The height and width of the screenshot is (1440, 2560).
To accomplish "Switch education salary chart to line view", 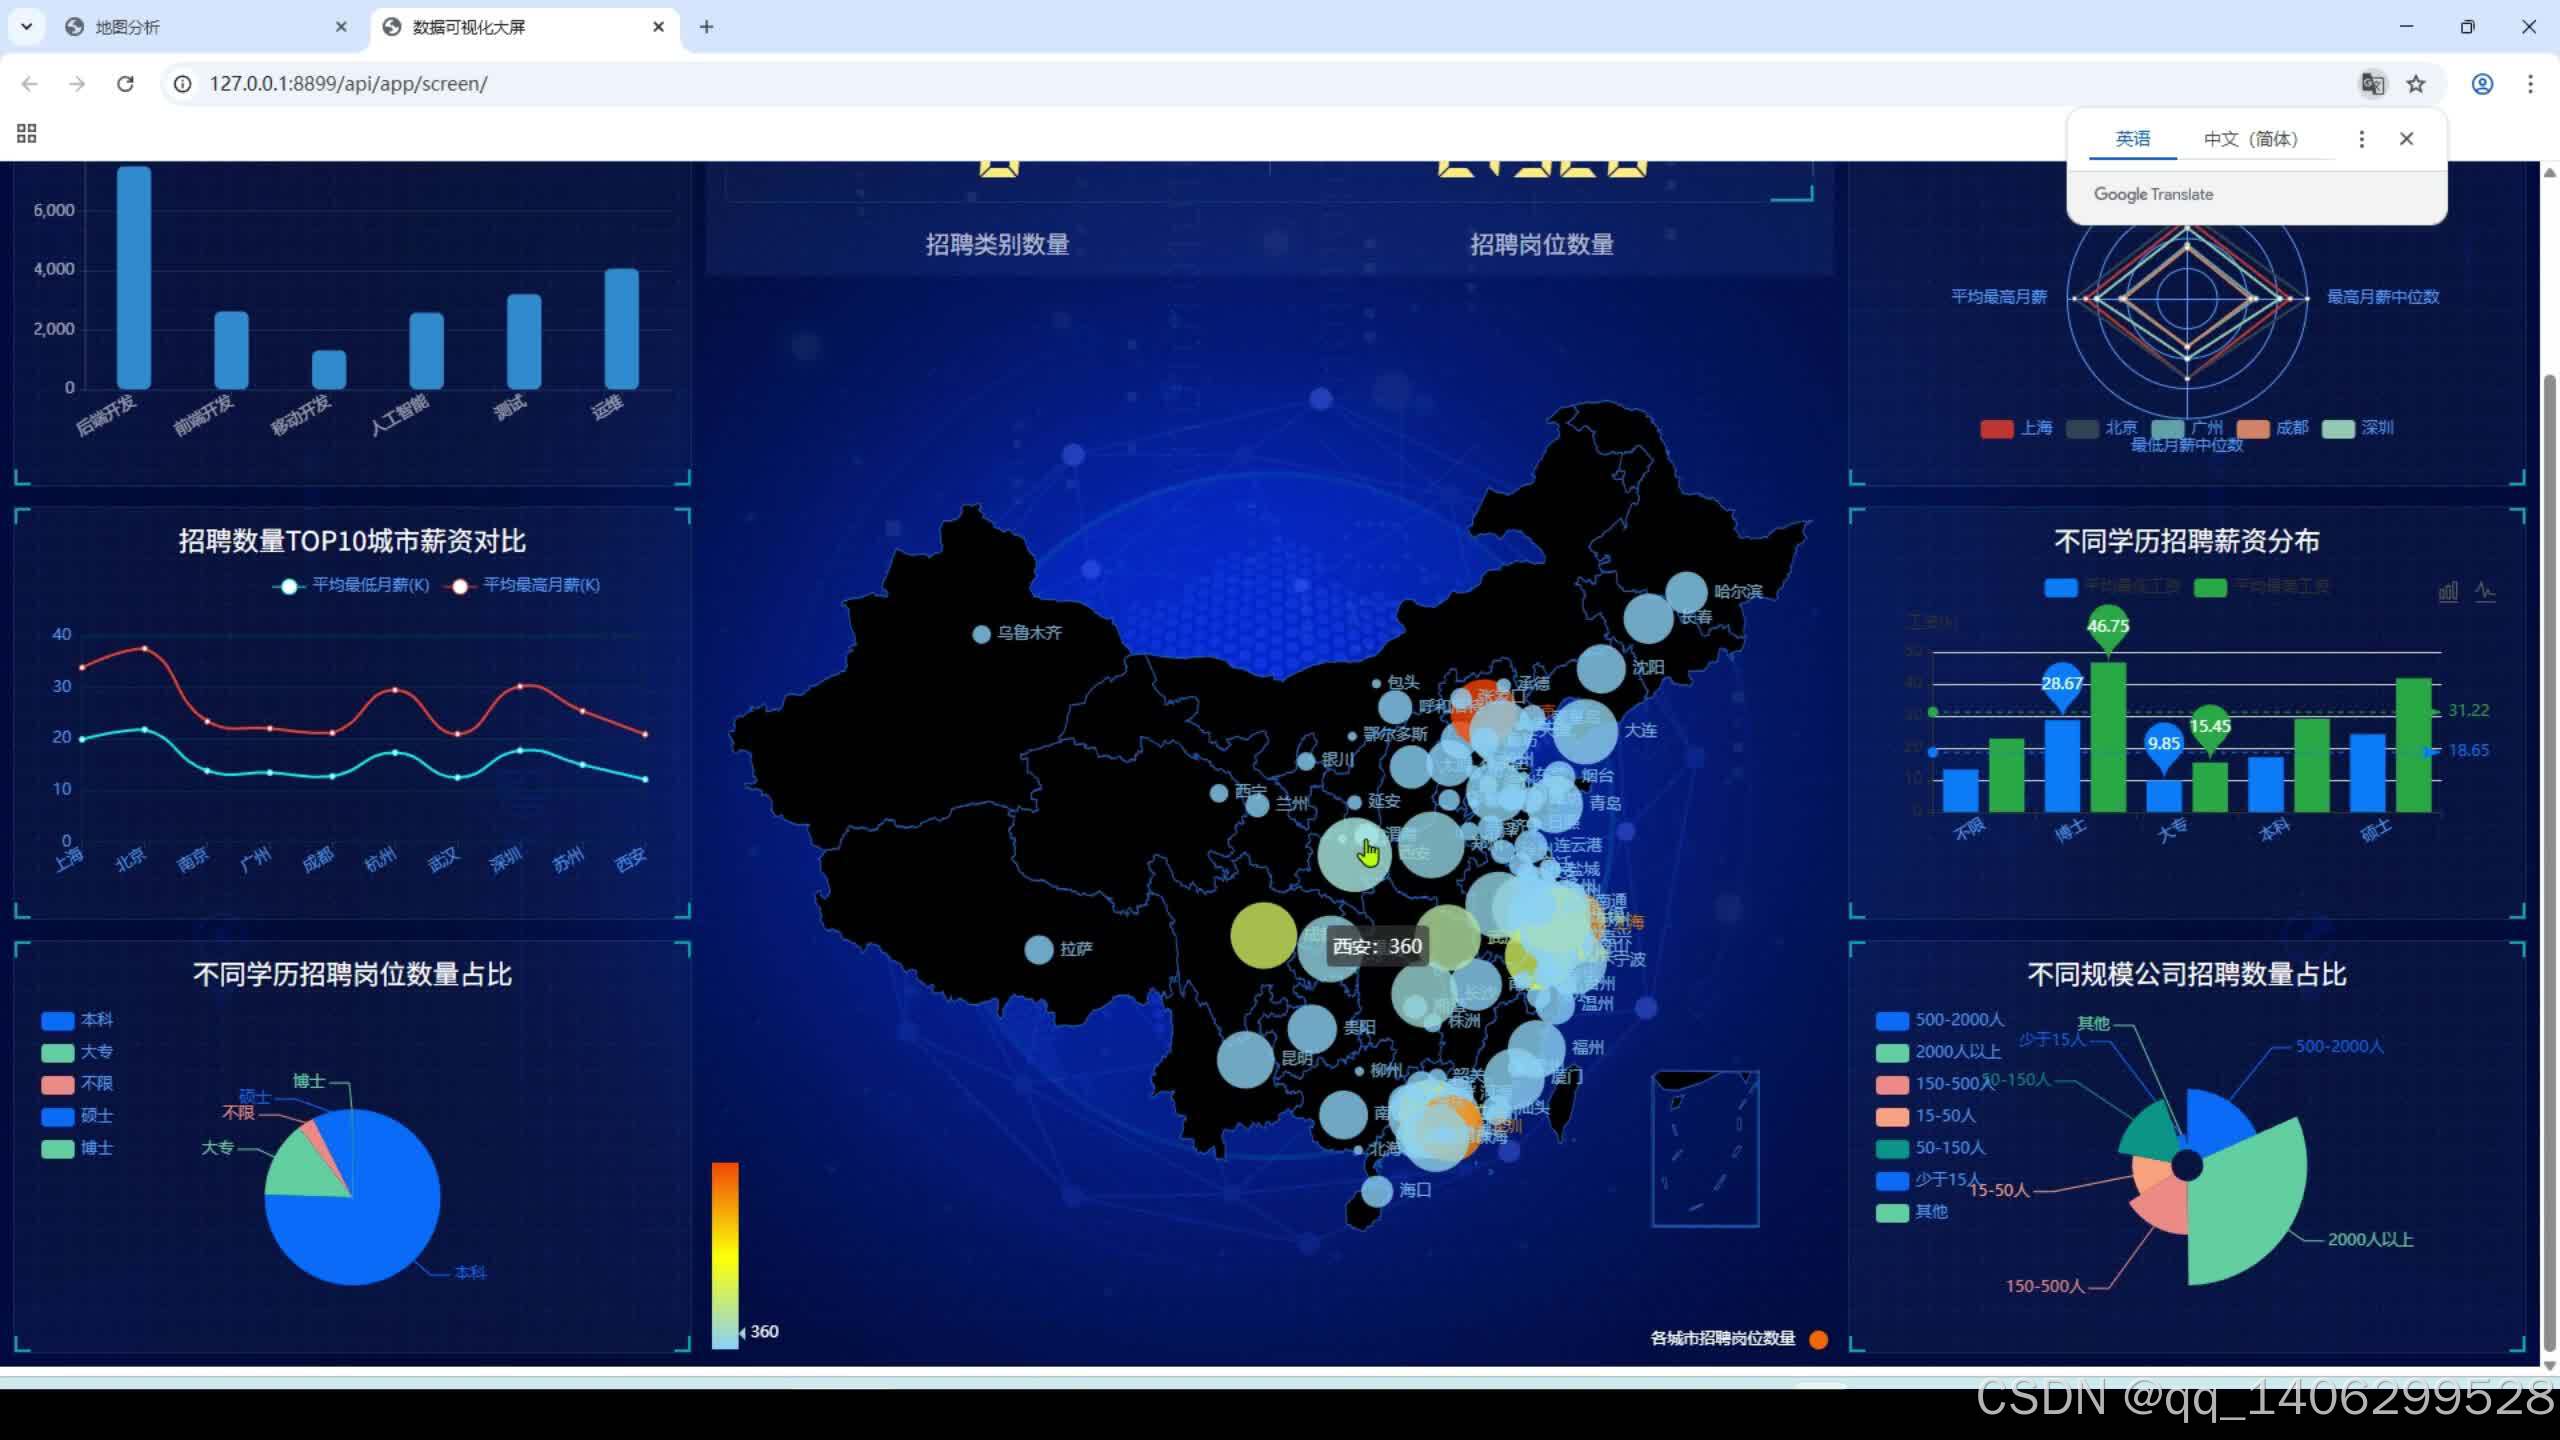I will tap(2485, 592).
